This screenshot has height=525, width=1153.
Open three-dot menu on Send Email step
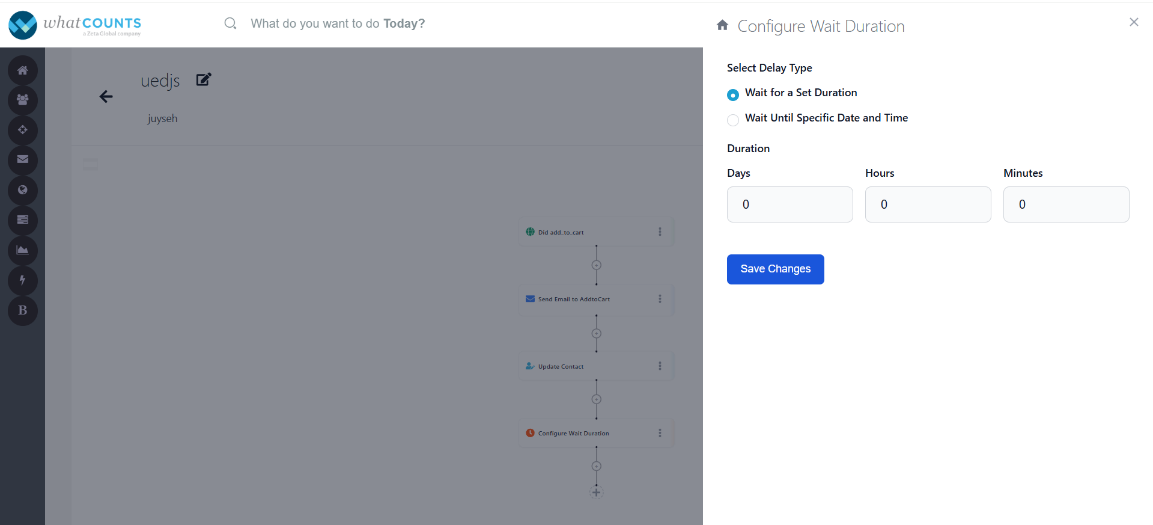click(x=660, y=299)
